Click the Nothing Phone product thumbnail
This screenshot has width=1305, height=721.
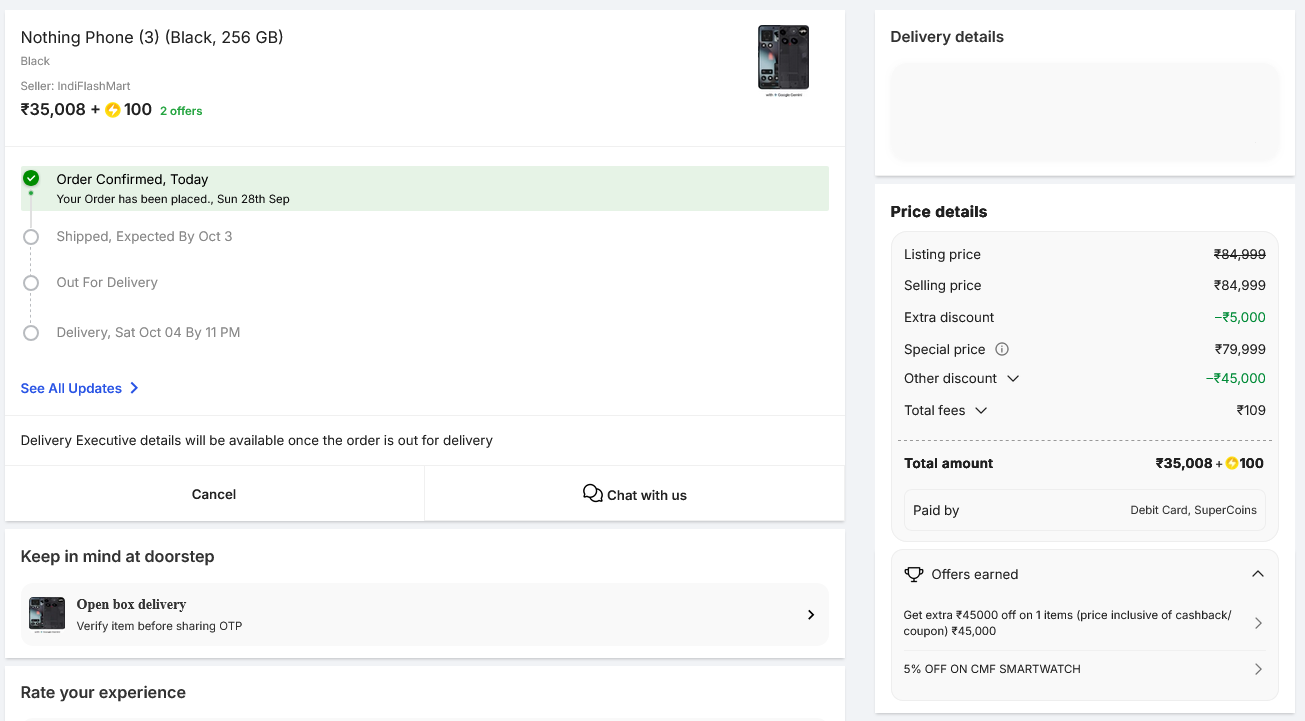tap(783, 57)
